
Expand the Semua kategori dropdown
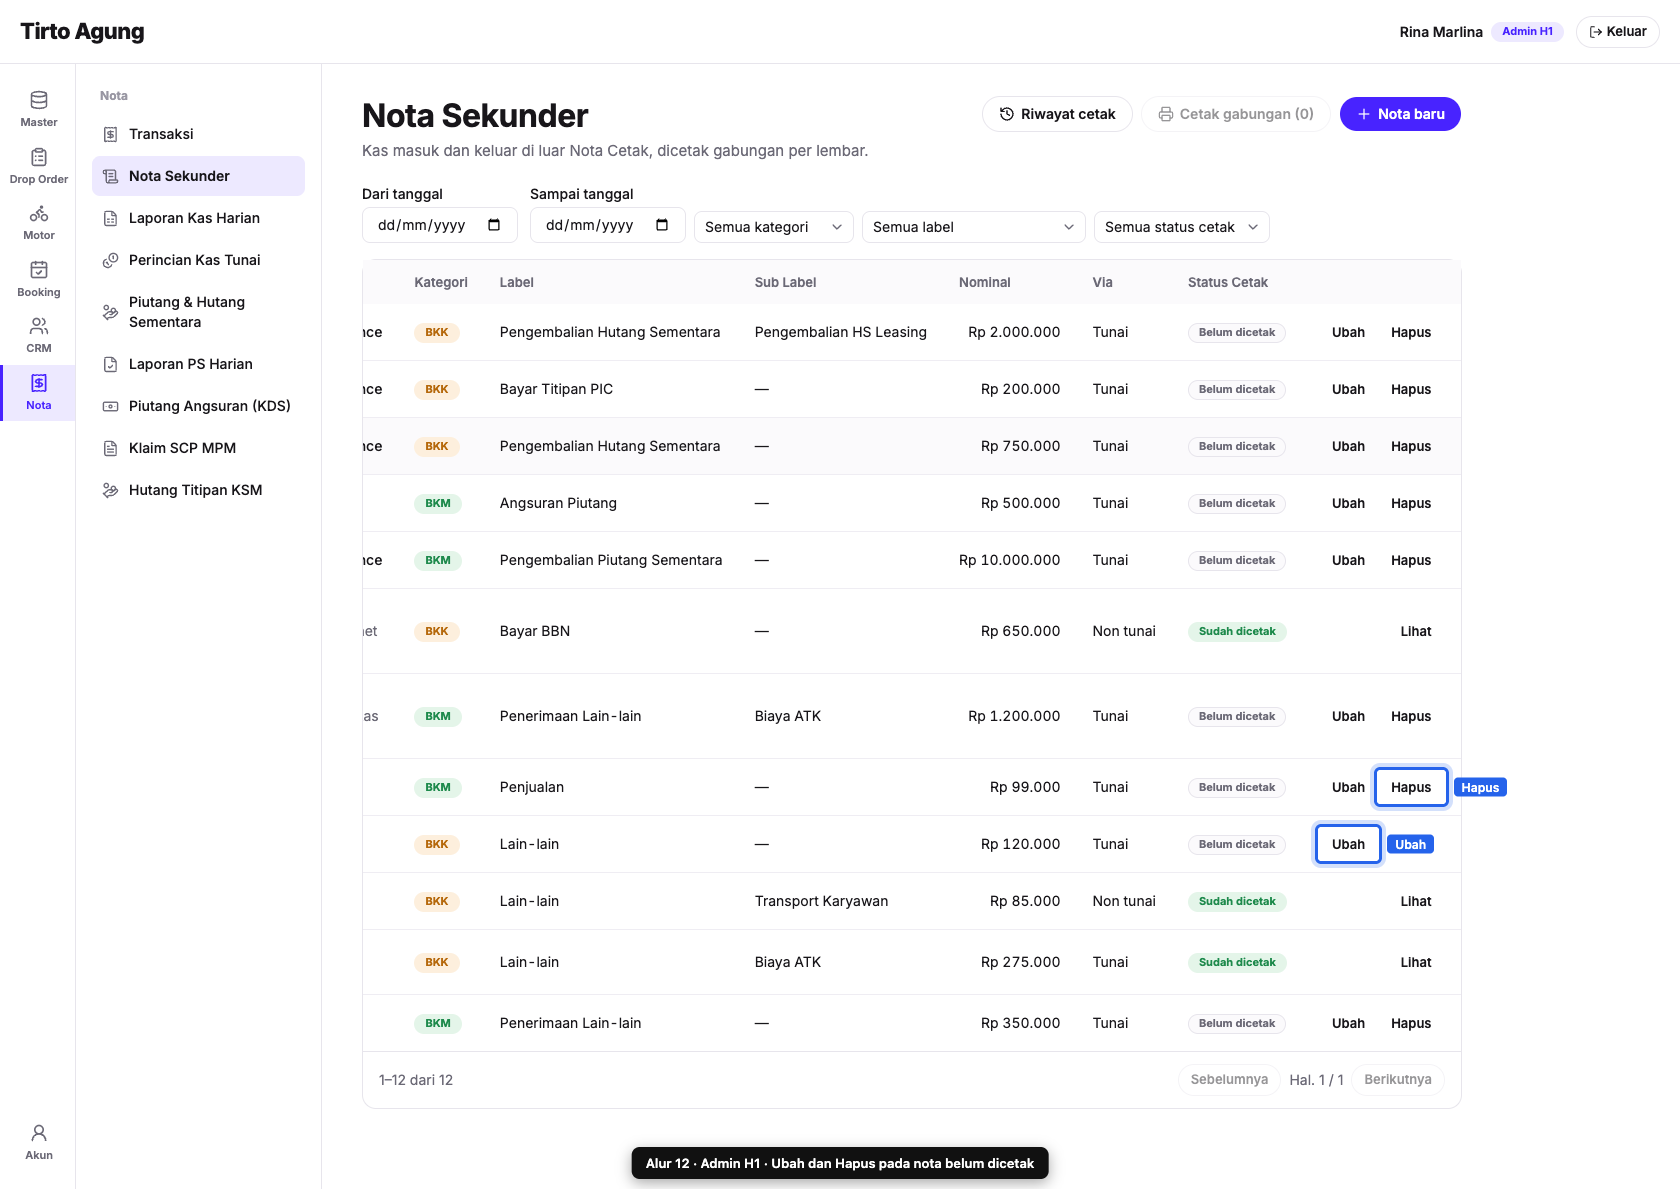point(774,227)
